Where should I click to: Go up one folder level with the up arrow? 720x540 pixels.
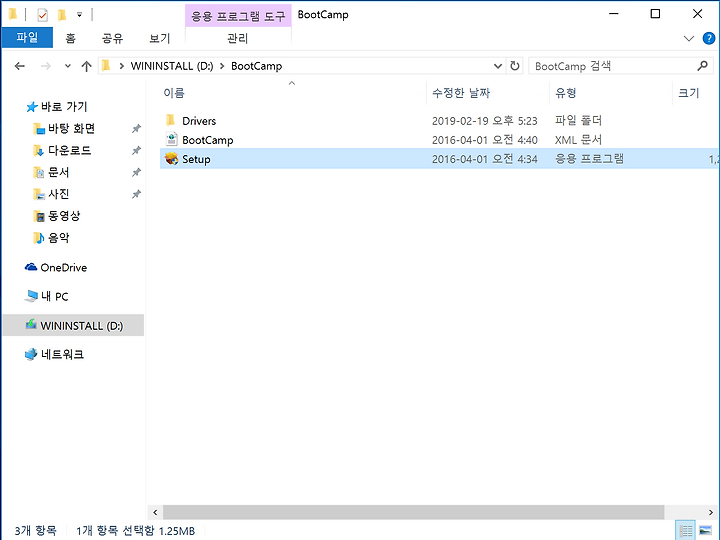click(x=86, y=66)
